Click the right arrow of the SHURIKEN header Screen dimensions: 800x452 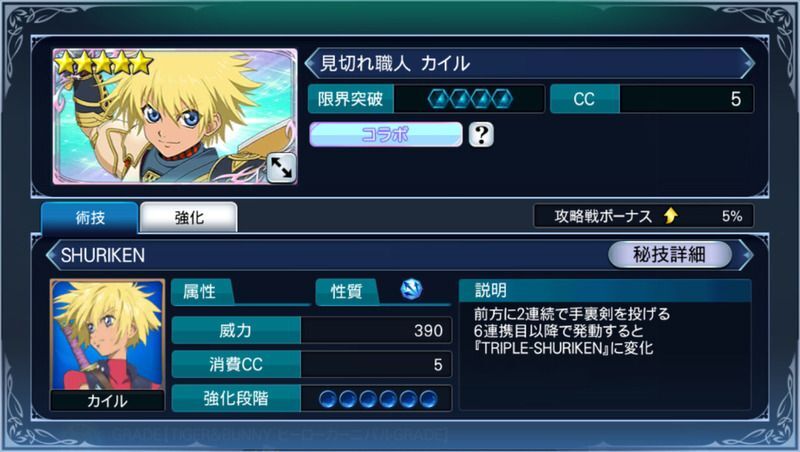(x=747, y=254)
